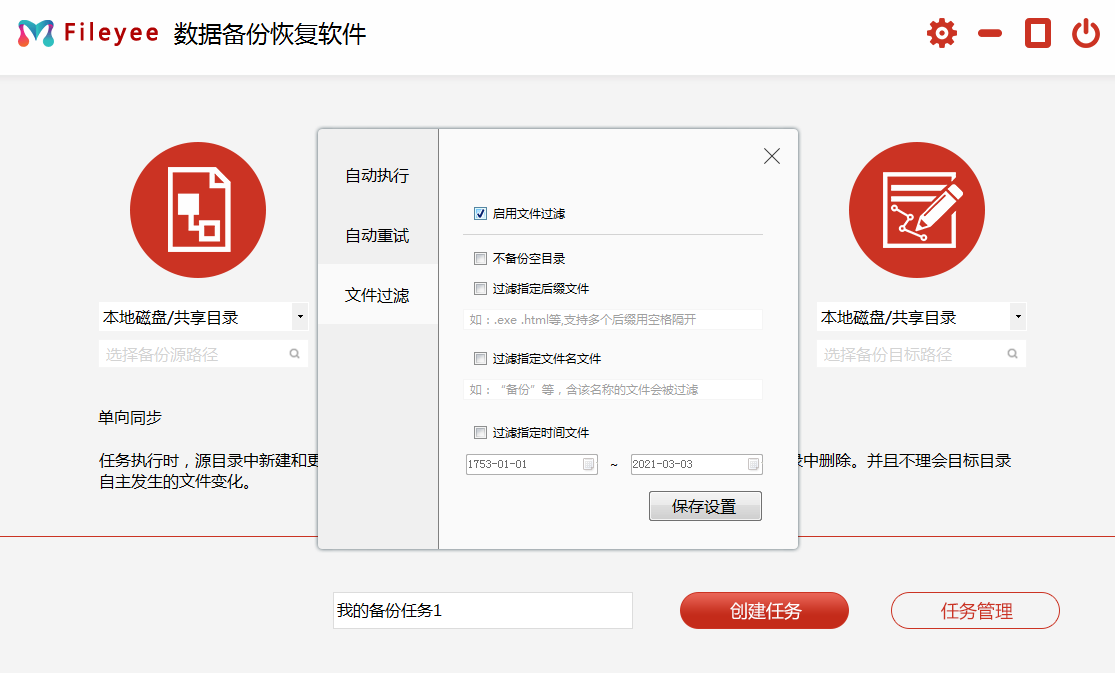
Task: Tick the 过滤指定文件名文件 checkbox
Action: tap(480, 358)
